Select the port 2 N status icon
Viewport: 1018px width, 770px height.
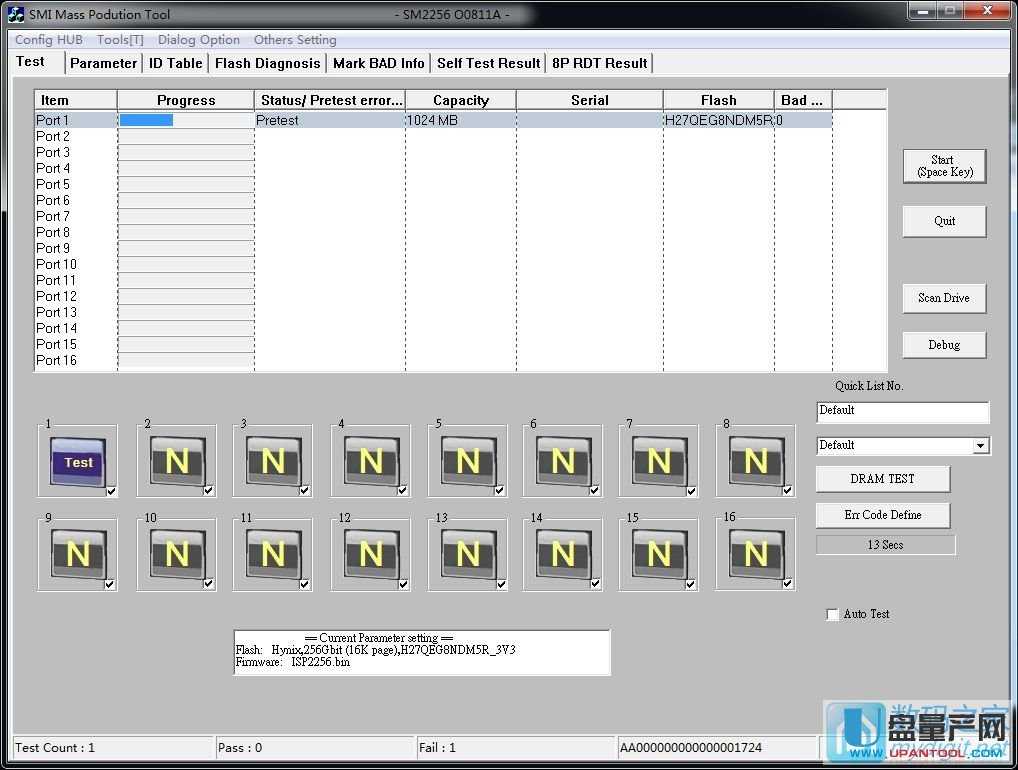176,461
